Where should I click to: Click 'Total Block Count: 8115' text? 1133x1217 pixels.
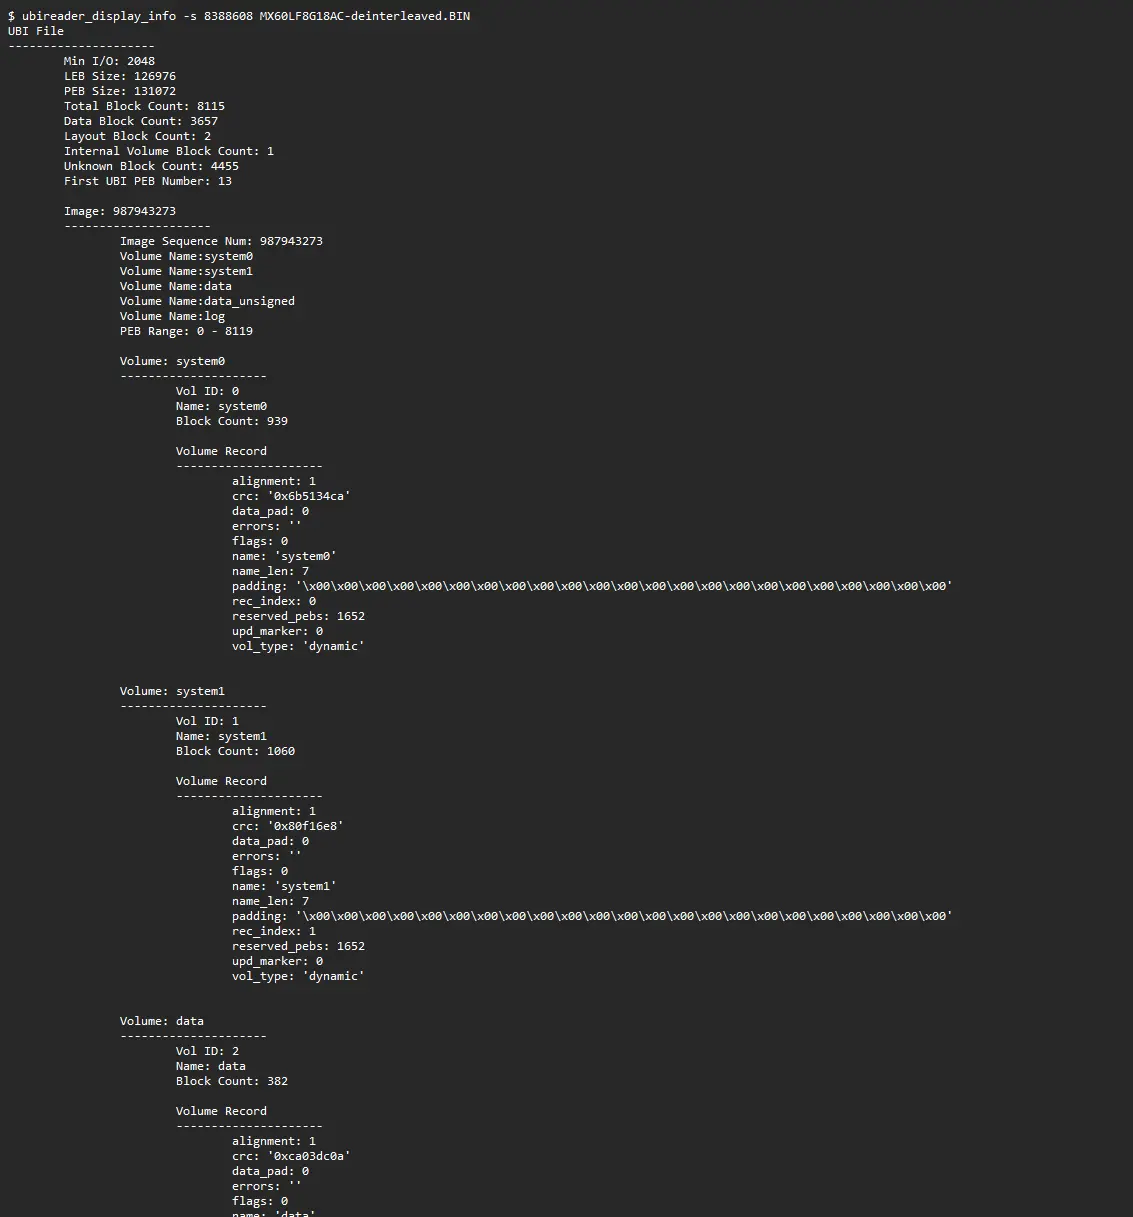(x=144, y=106)
